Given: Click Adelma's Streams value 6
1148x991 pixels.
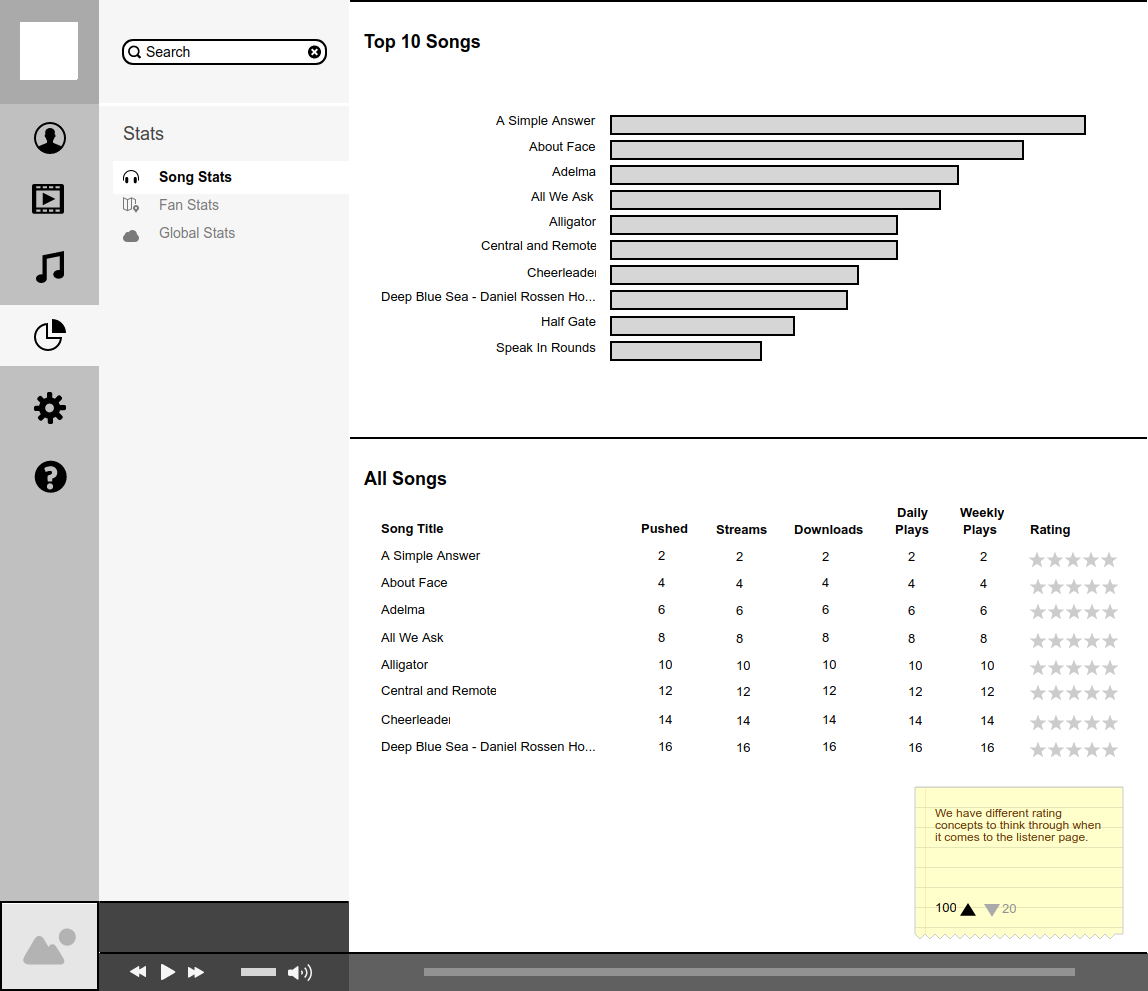Looking at the screenshot, I should tap(739, 610).
